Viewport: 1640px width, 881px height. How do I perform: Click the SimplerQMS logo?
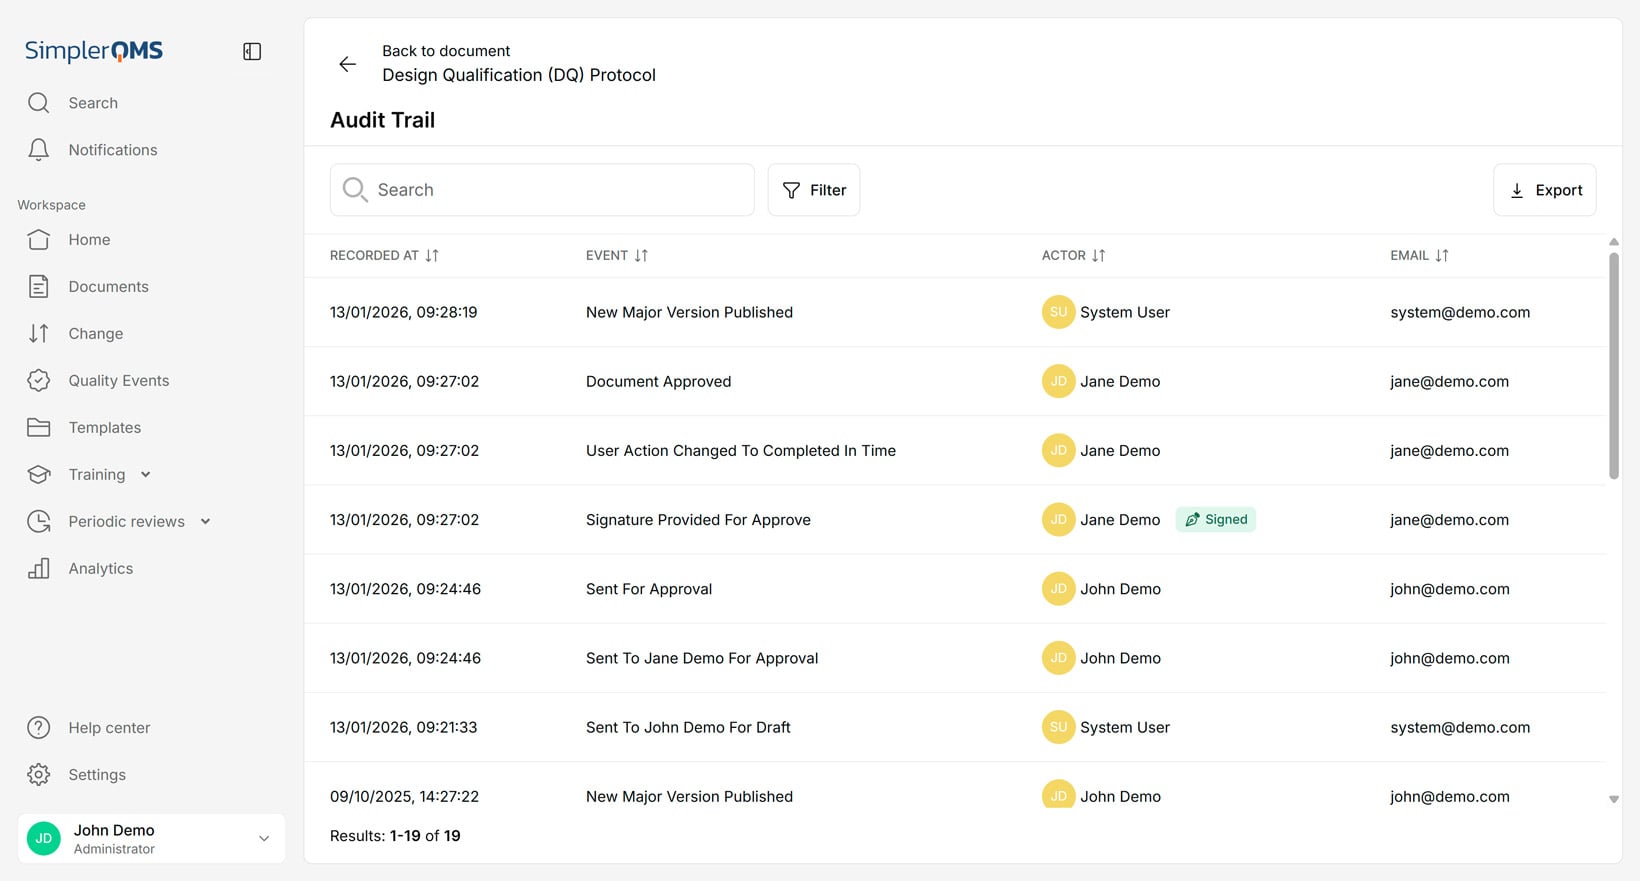(x=94, y=51)
